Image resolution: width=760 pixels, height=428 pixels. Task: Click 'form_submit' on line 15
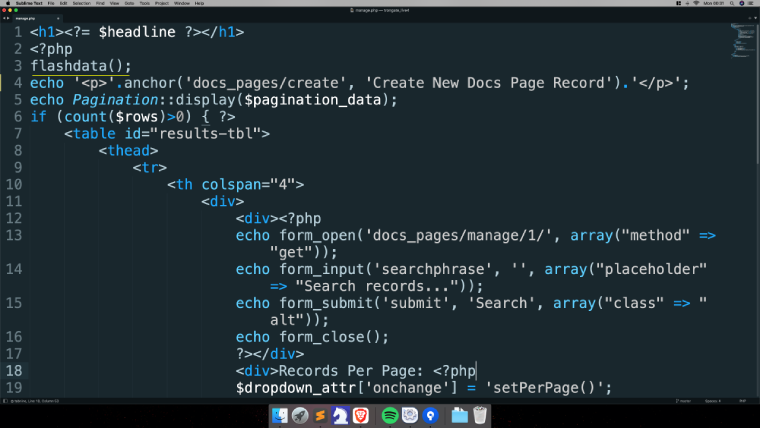[326, 303]
